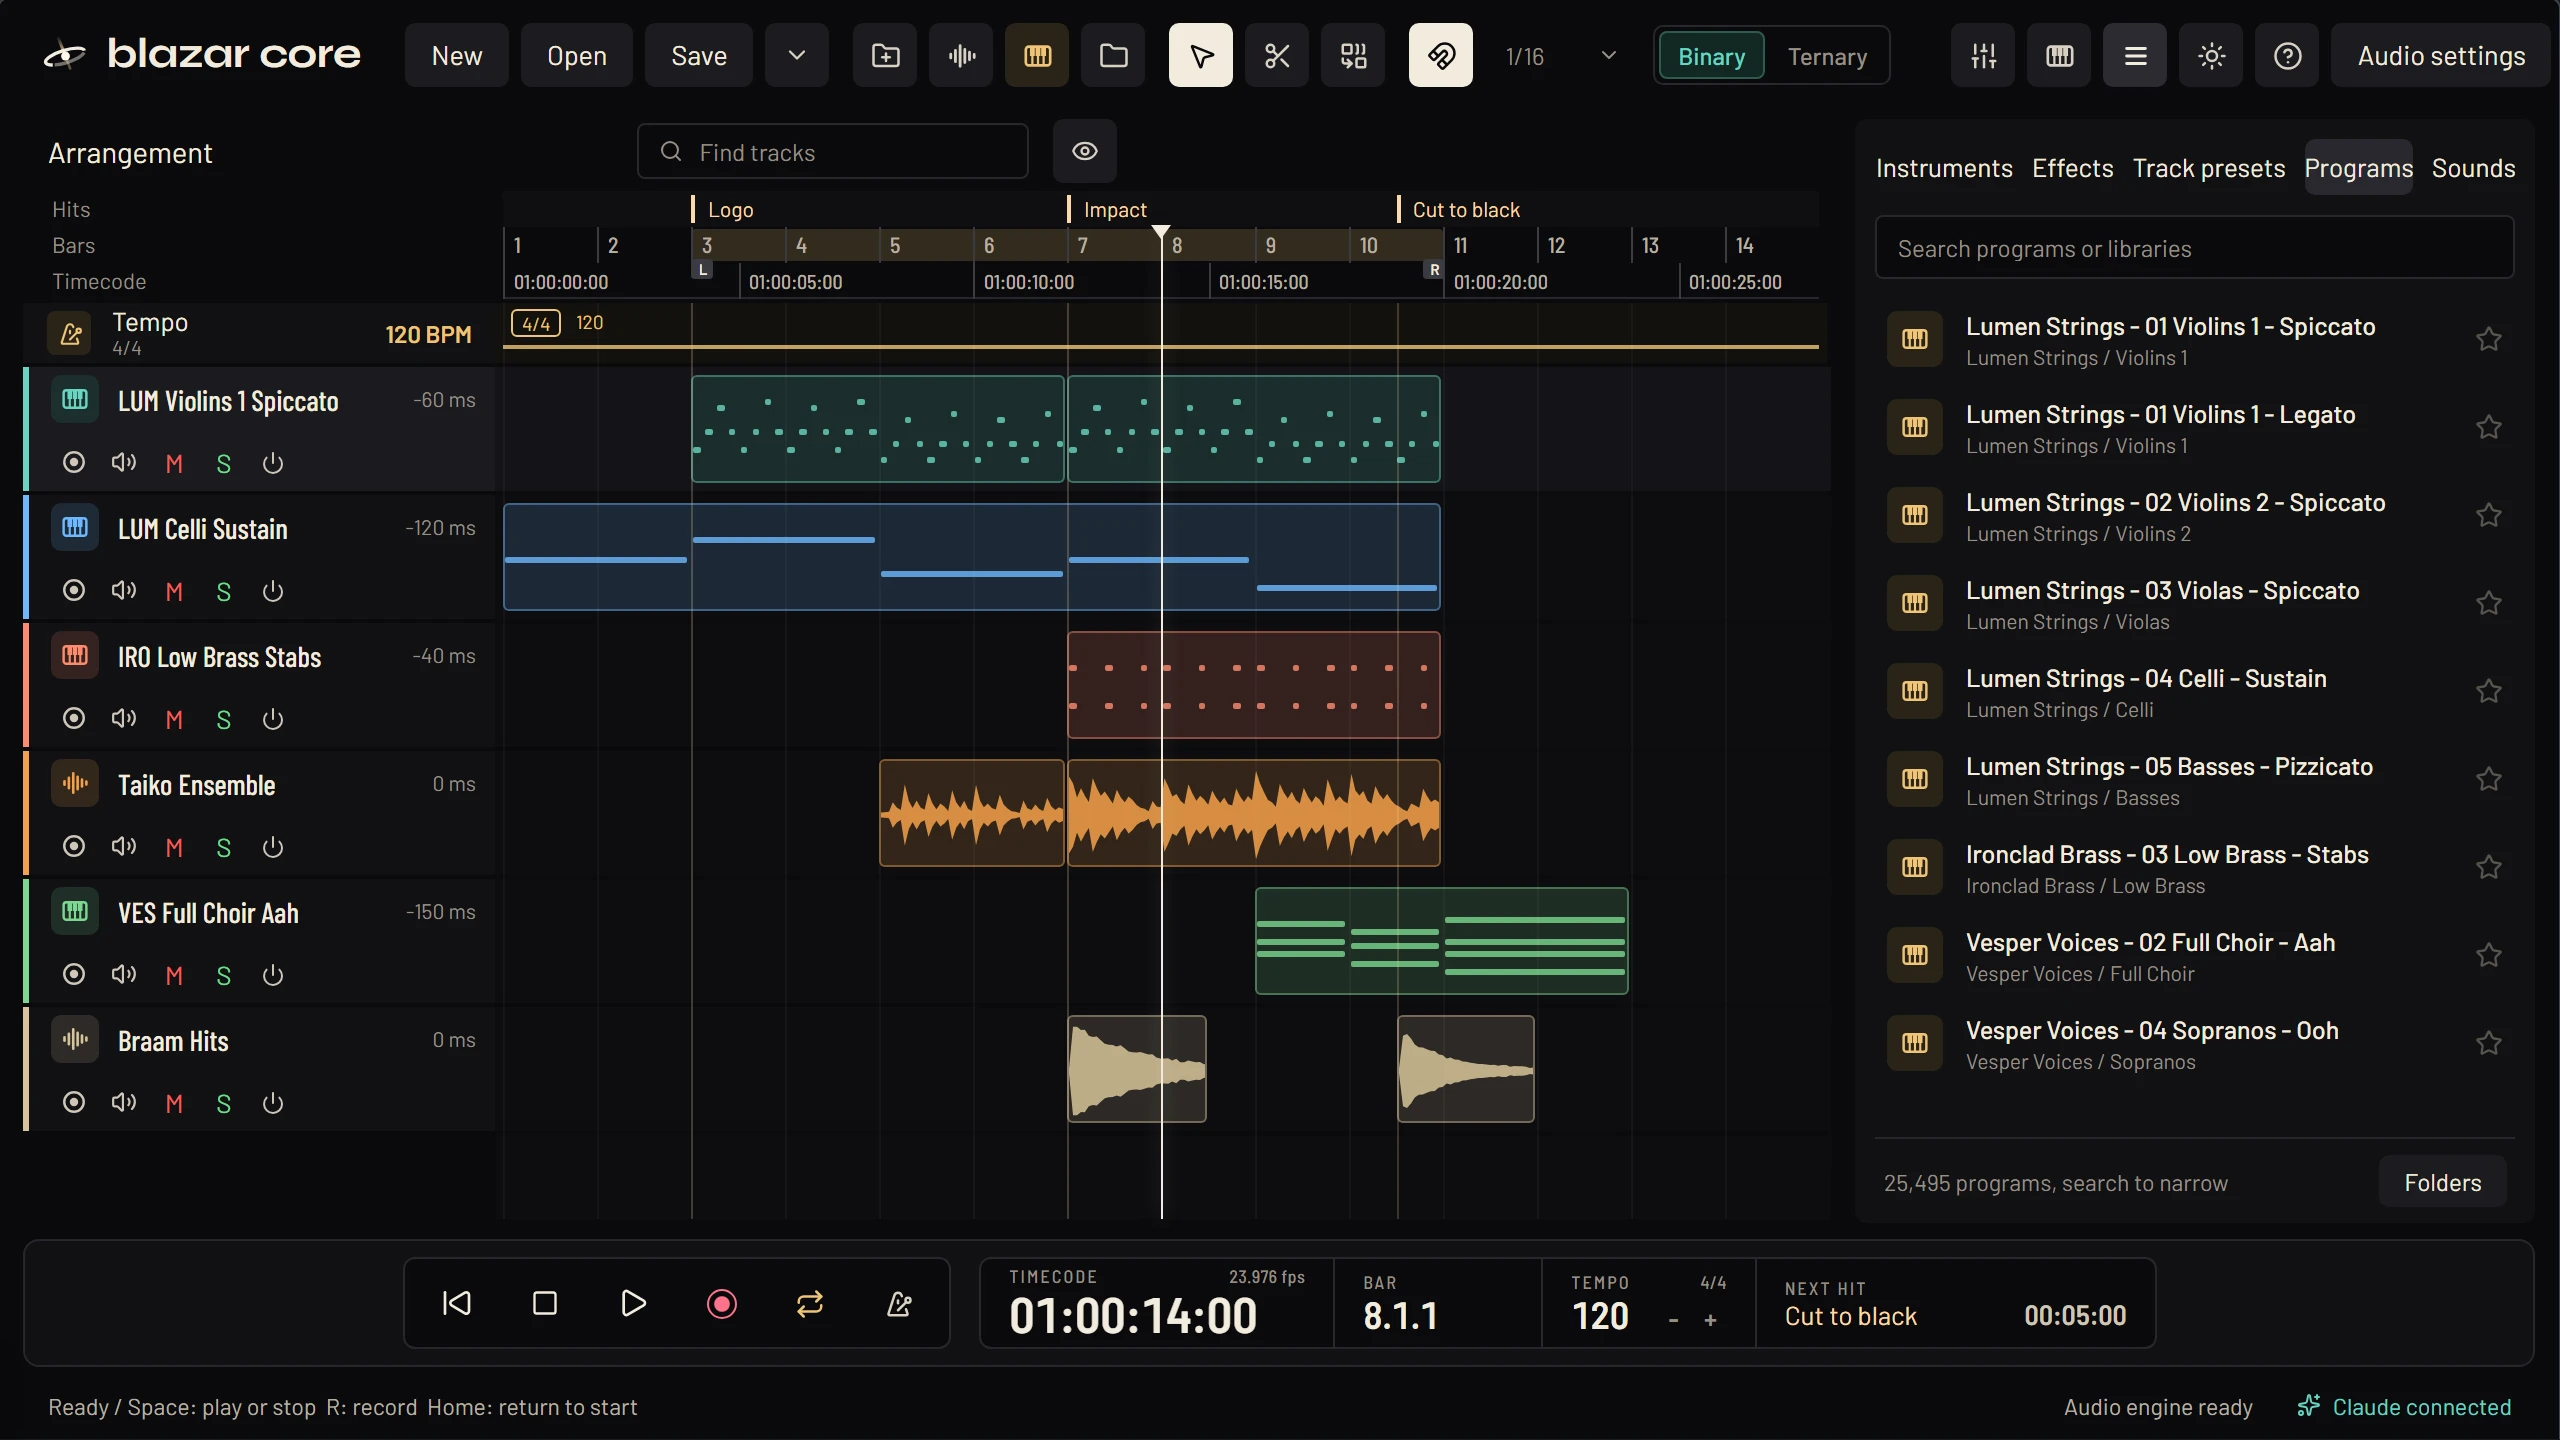Click the return to start transport button
Viewport: 2560px width, 1440px height.
pos(457,1303)
